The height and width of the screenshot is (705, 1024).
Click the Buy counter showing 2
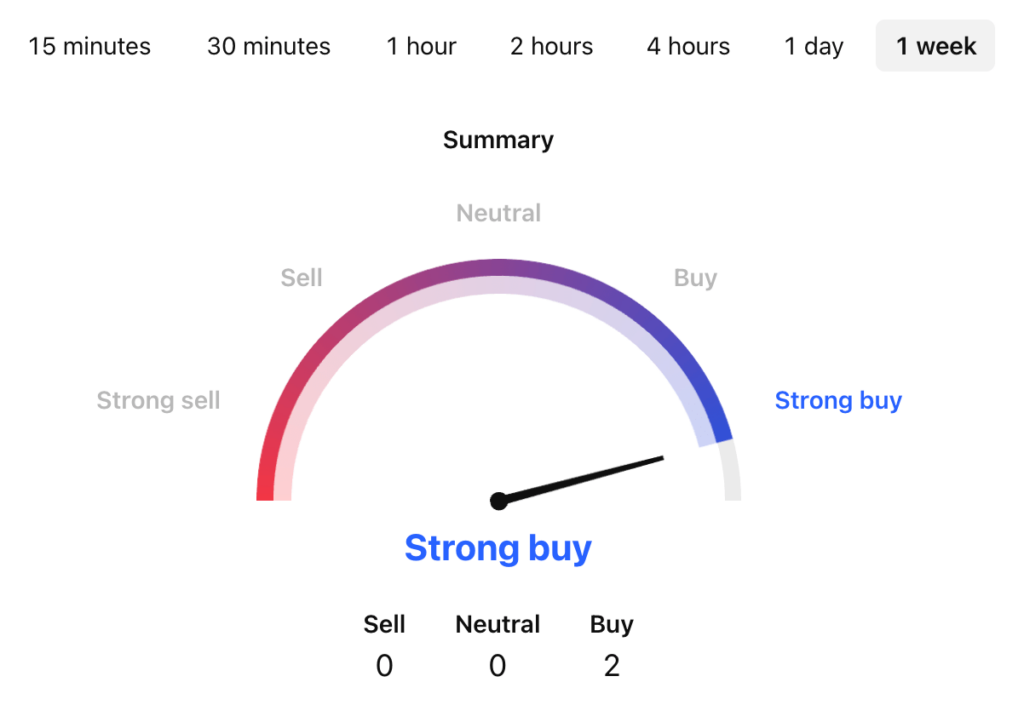click(611, 665)
